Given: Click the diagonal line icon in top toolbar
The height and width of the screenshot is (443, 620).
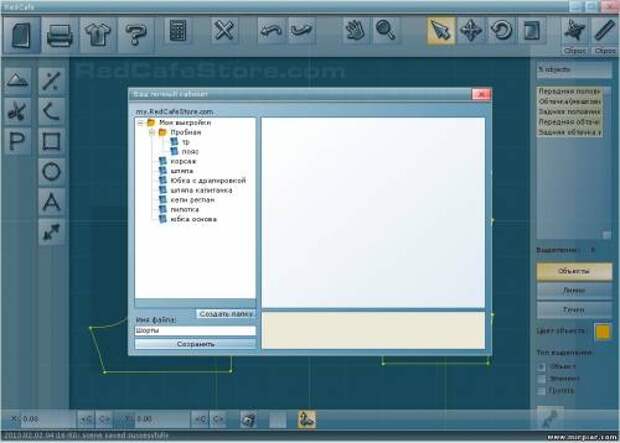Looking at the screenshot, I should (605, 30).
